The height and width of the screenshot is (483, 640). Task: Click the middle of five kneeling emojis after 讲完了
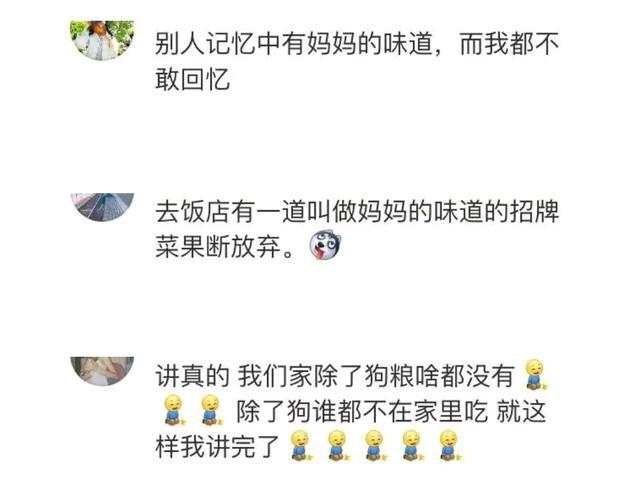click(374, 446)
